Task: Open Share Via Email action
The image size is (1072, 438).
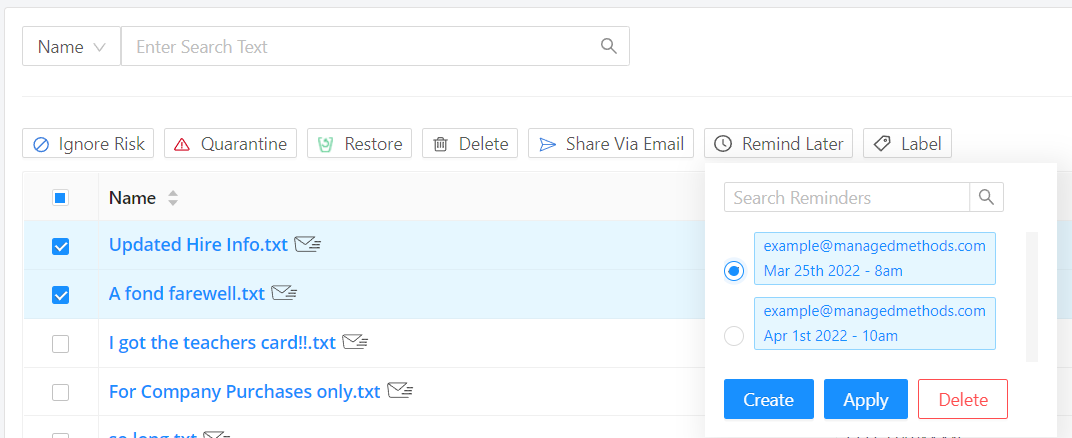Action: click(x=611, y=143)
